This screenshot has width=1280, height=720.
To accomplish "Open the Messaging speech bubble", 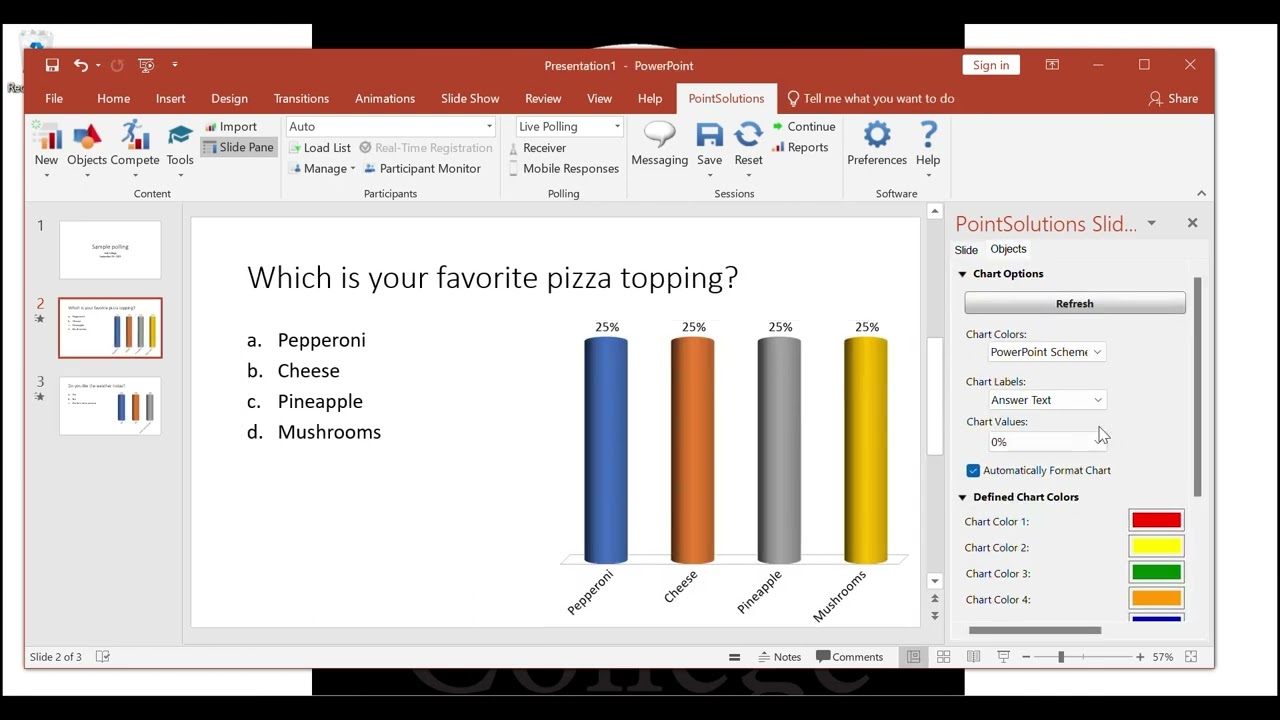I will (659, 144).
